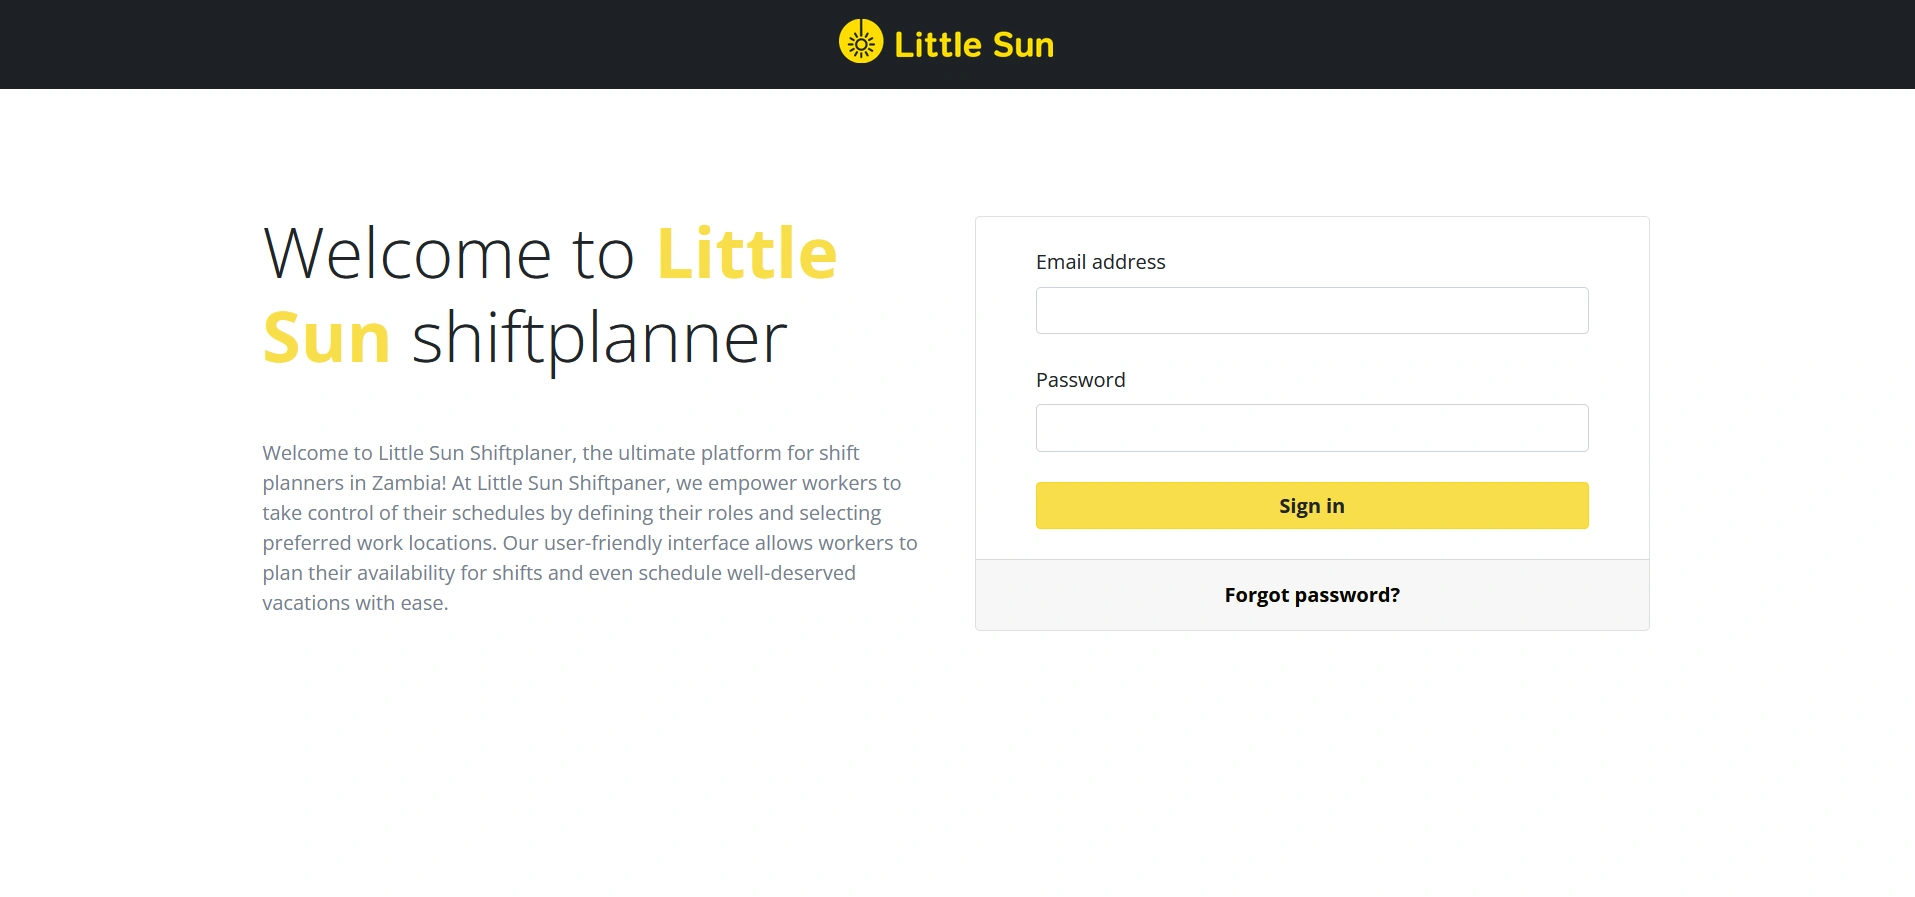This screenshot has height=897, width=1915.
Task: Click the words Welcome to in heading
Action: pyautogui.click(x=449, y=254)
